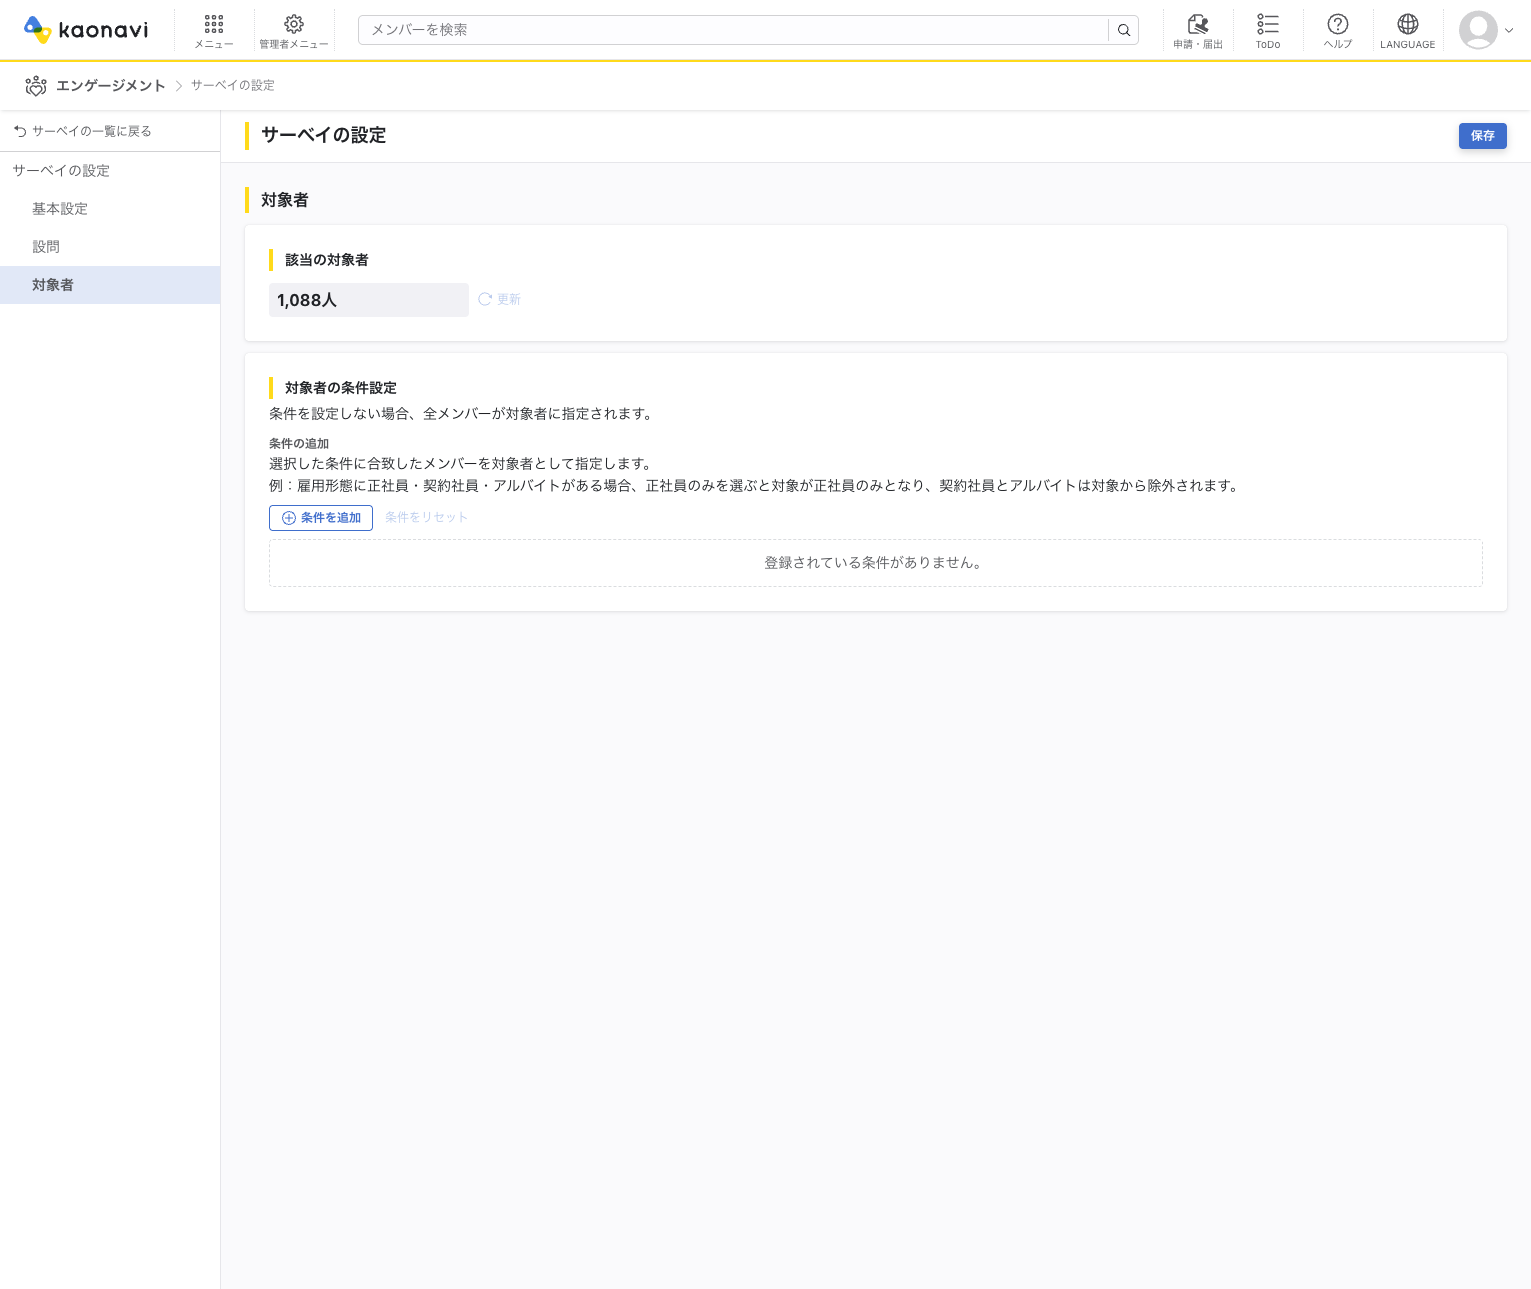
Task: Click the 登録されている条件がありません message
Action: pos(874,563)
